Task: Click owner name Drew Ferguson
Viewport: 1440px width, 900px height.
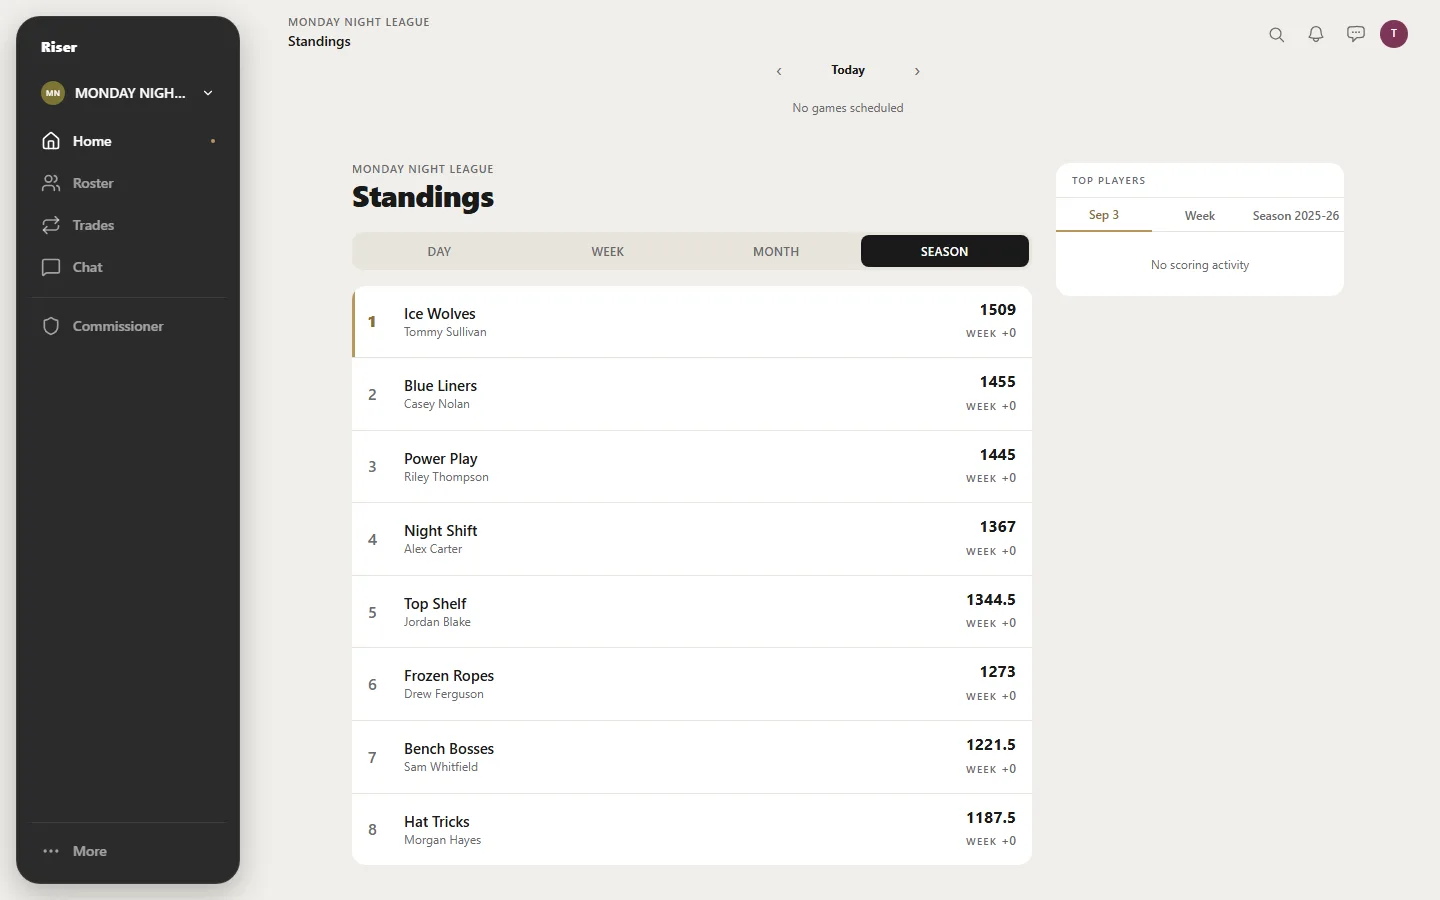Action: 444,694
